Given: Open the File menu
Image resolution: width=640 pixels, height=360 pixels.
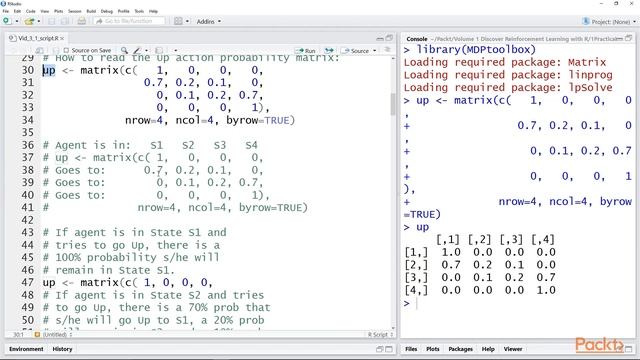Looking at the screenshot, I should click(6, 11).
